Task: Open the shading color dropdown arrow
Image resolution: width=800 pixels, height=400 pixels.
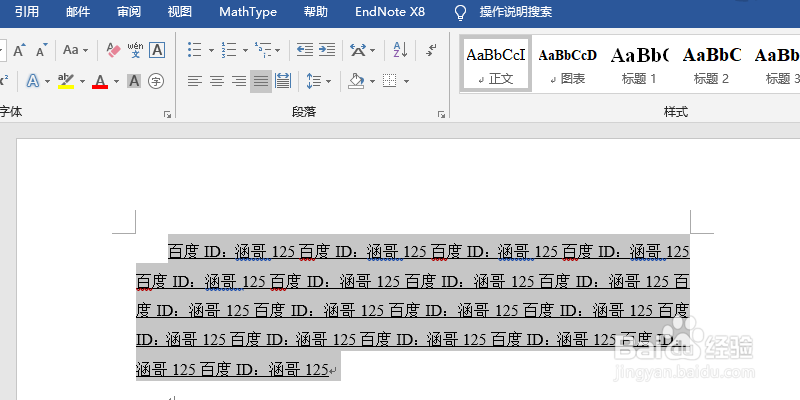Action: [372, 81]
